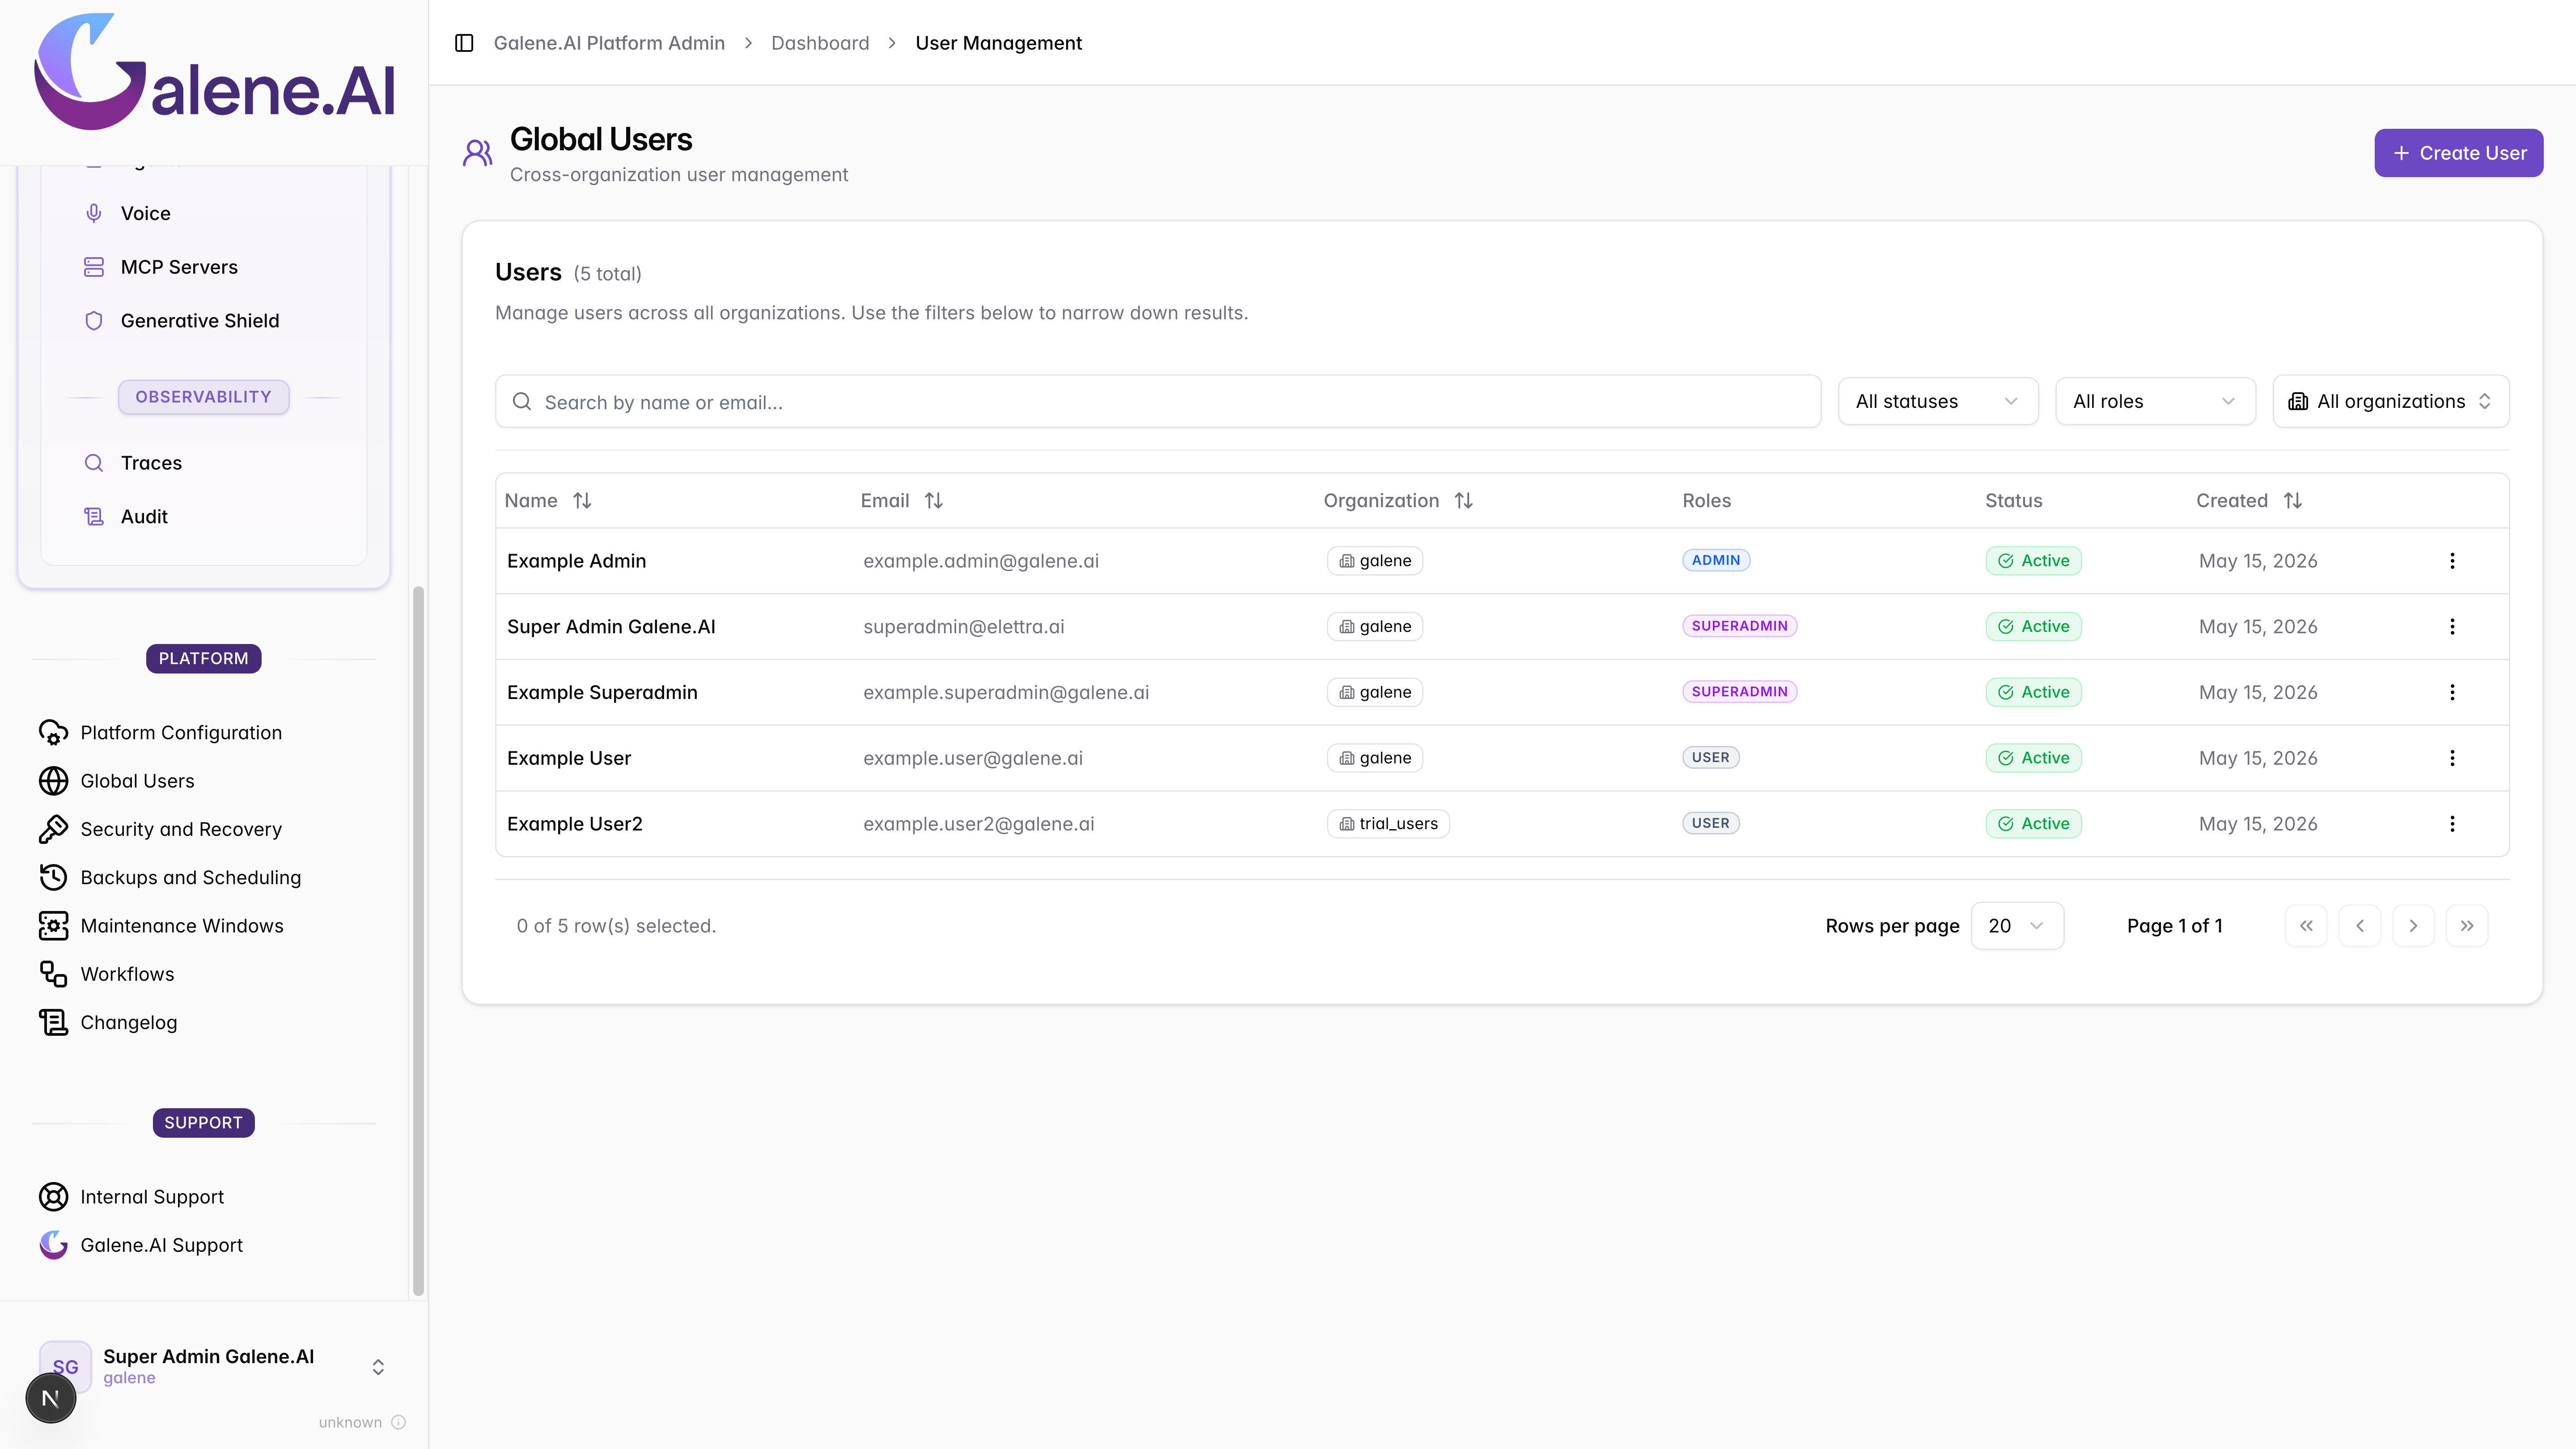This screenshot has height=1449, width=2576.
Task: Click the MCP Servers icon
Action: coord(94,267)
